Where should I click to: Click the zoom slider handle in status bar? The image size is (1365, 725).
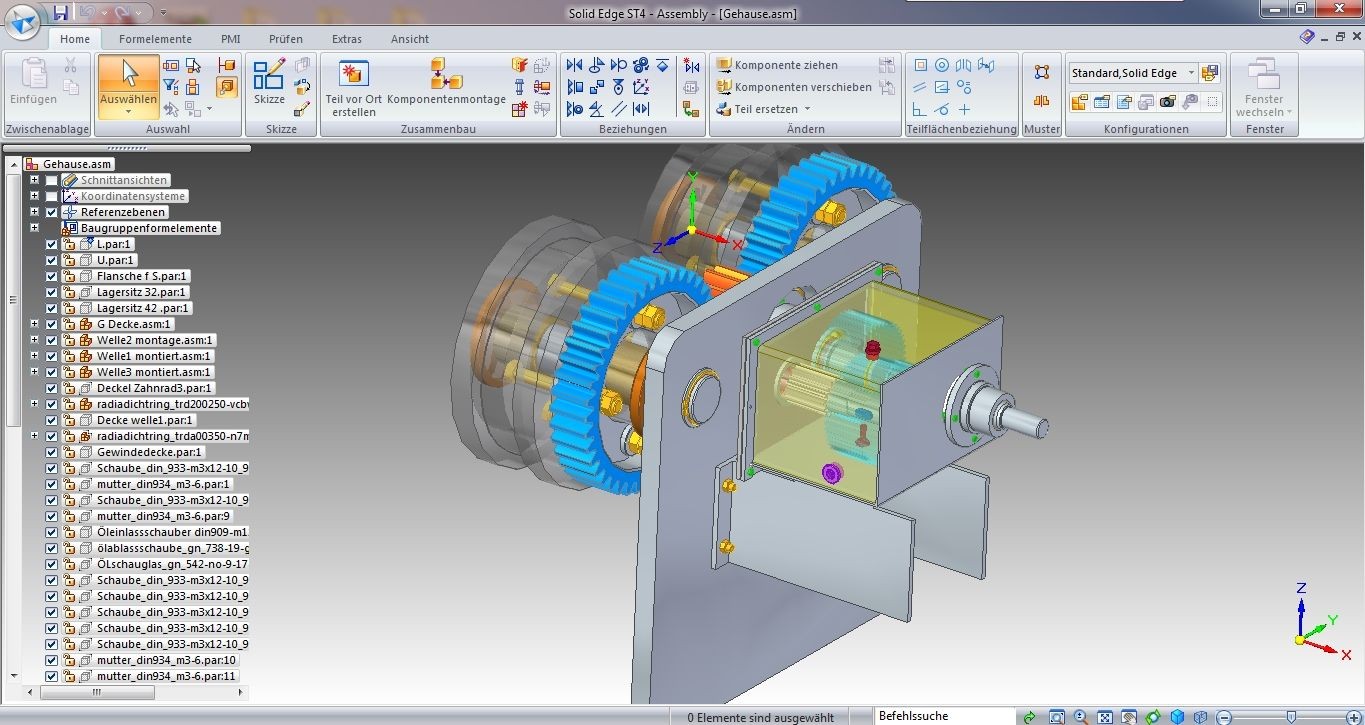point(1291,717)
